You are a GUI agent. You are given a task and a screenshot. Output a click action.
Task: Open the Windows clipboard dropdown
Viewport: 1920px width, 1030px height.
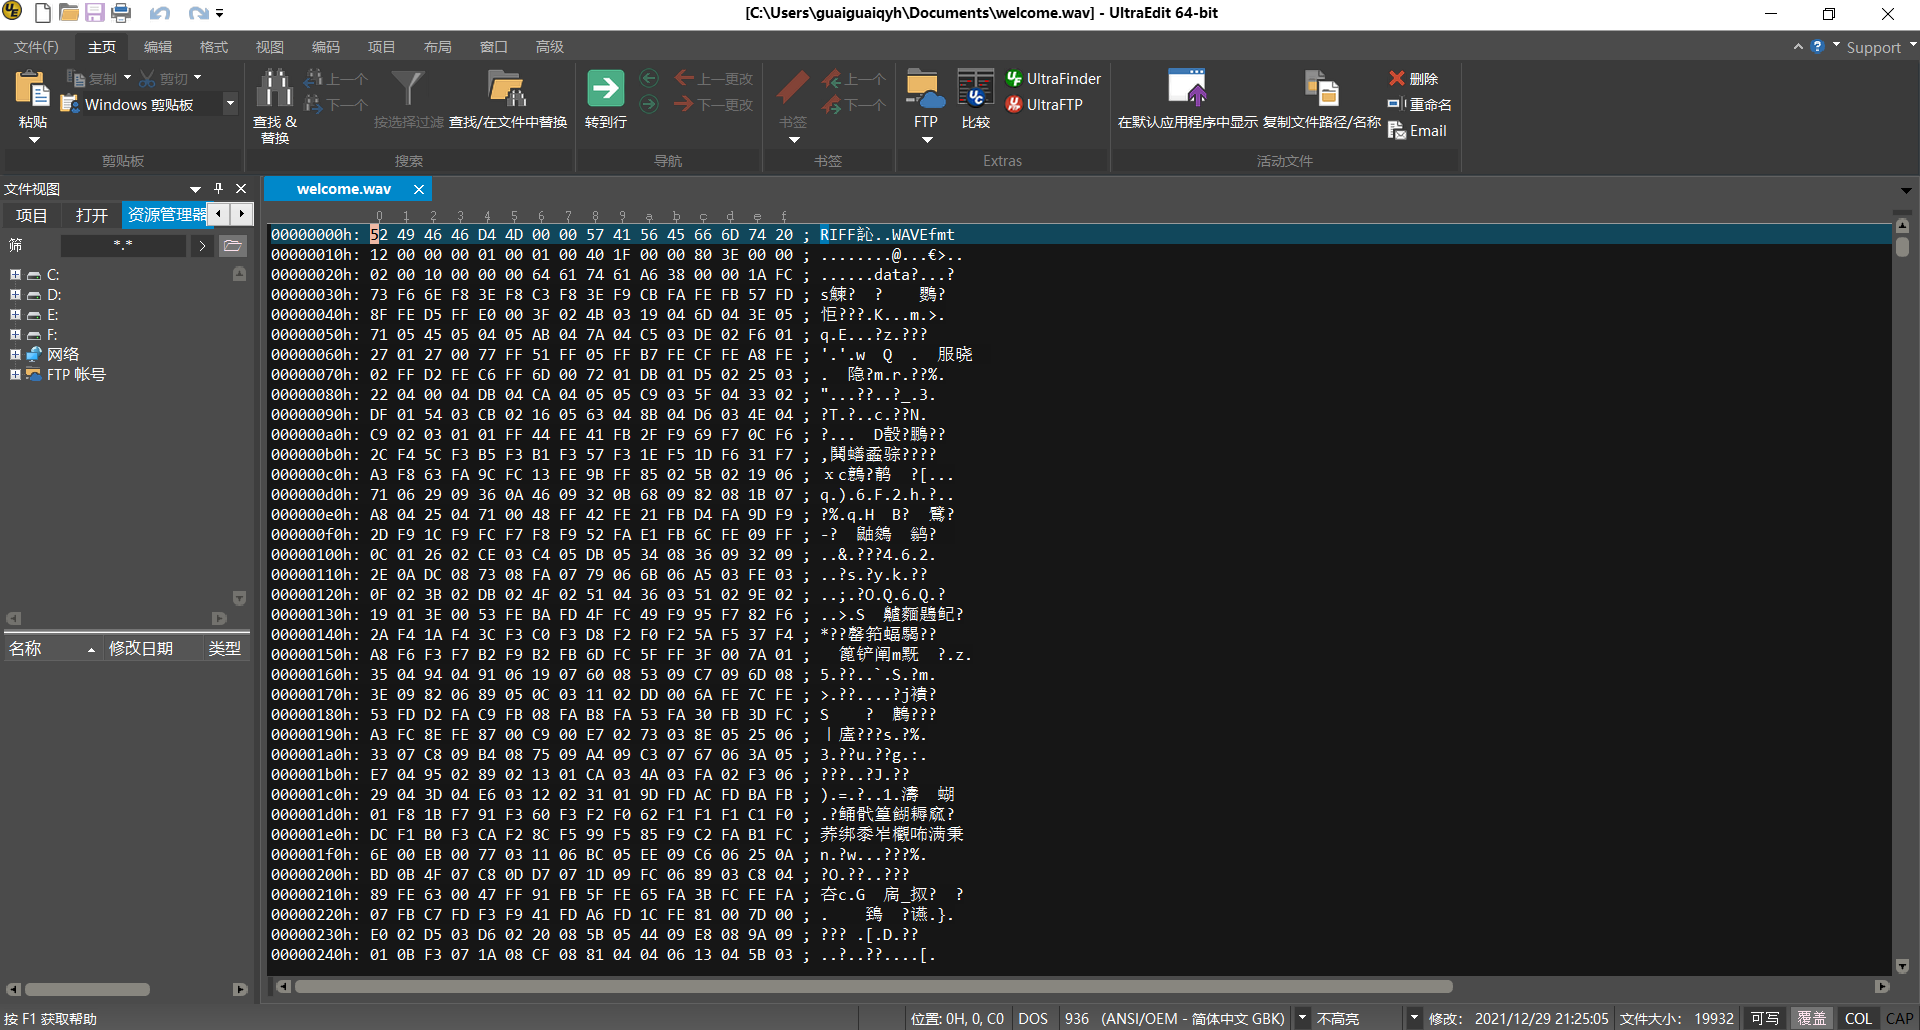230,104
